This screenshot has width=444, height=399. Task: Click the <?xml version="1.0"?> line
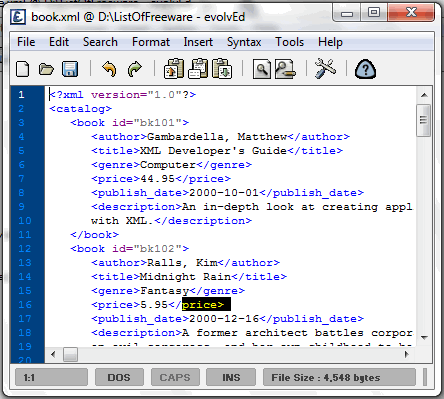tap(123, 95)
